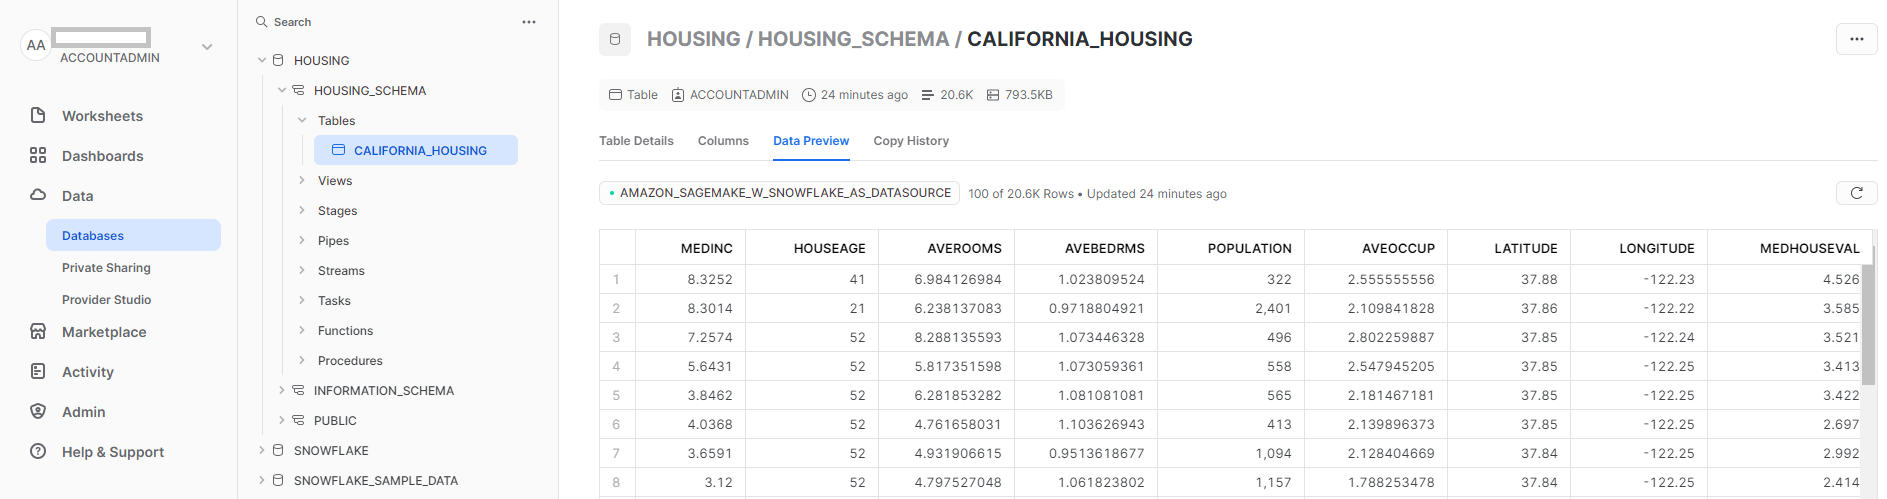The image size is (1887, 499).
Task: Click the database icon beside the breadcrumb title
Action: [x=615, y=39]
